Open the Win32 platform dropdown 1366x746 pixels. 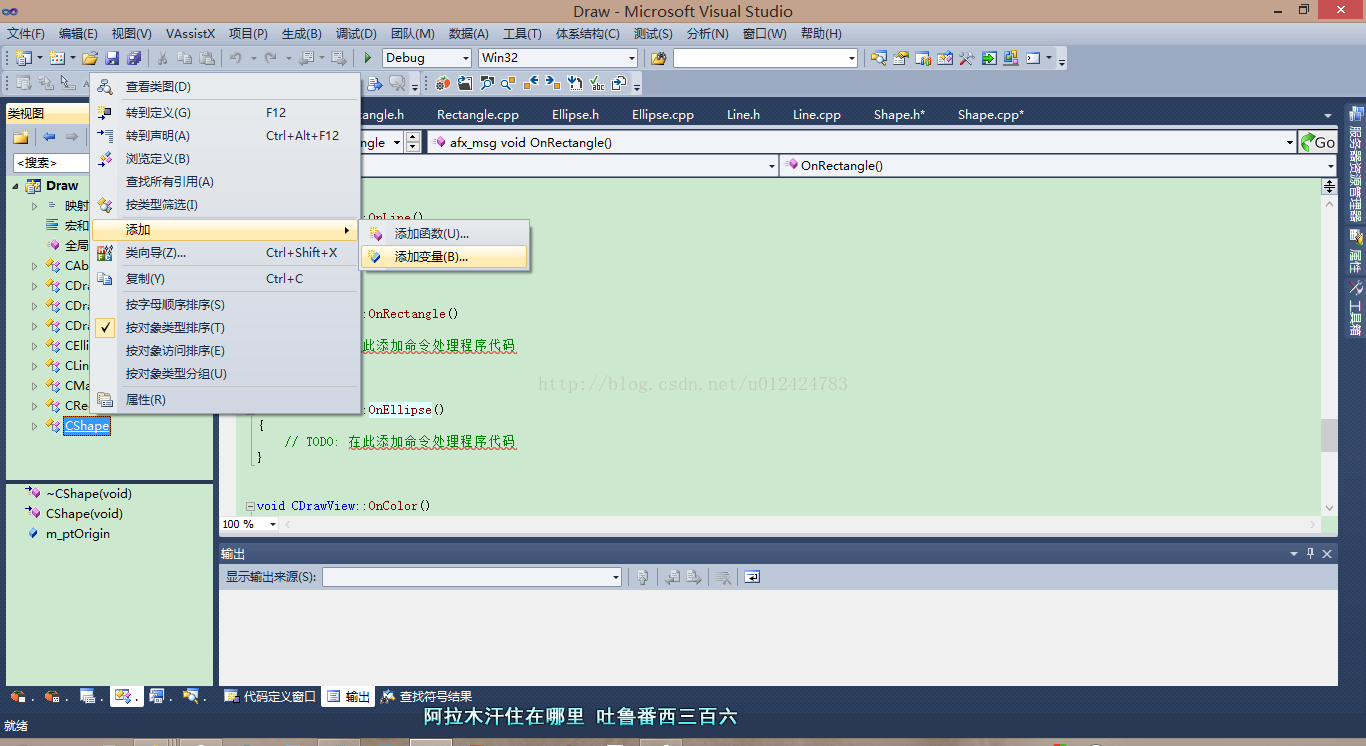pyautogui.click(x=631, y=58)
